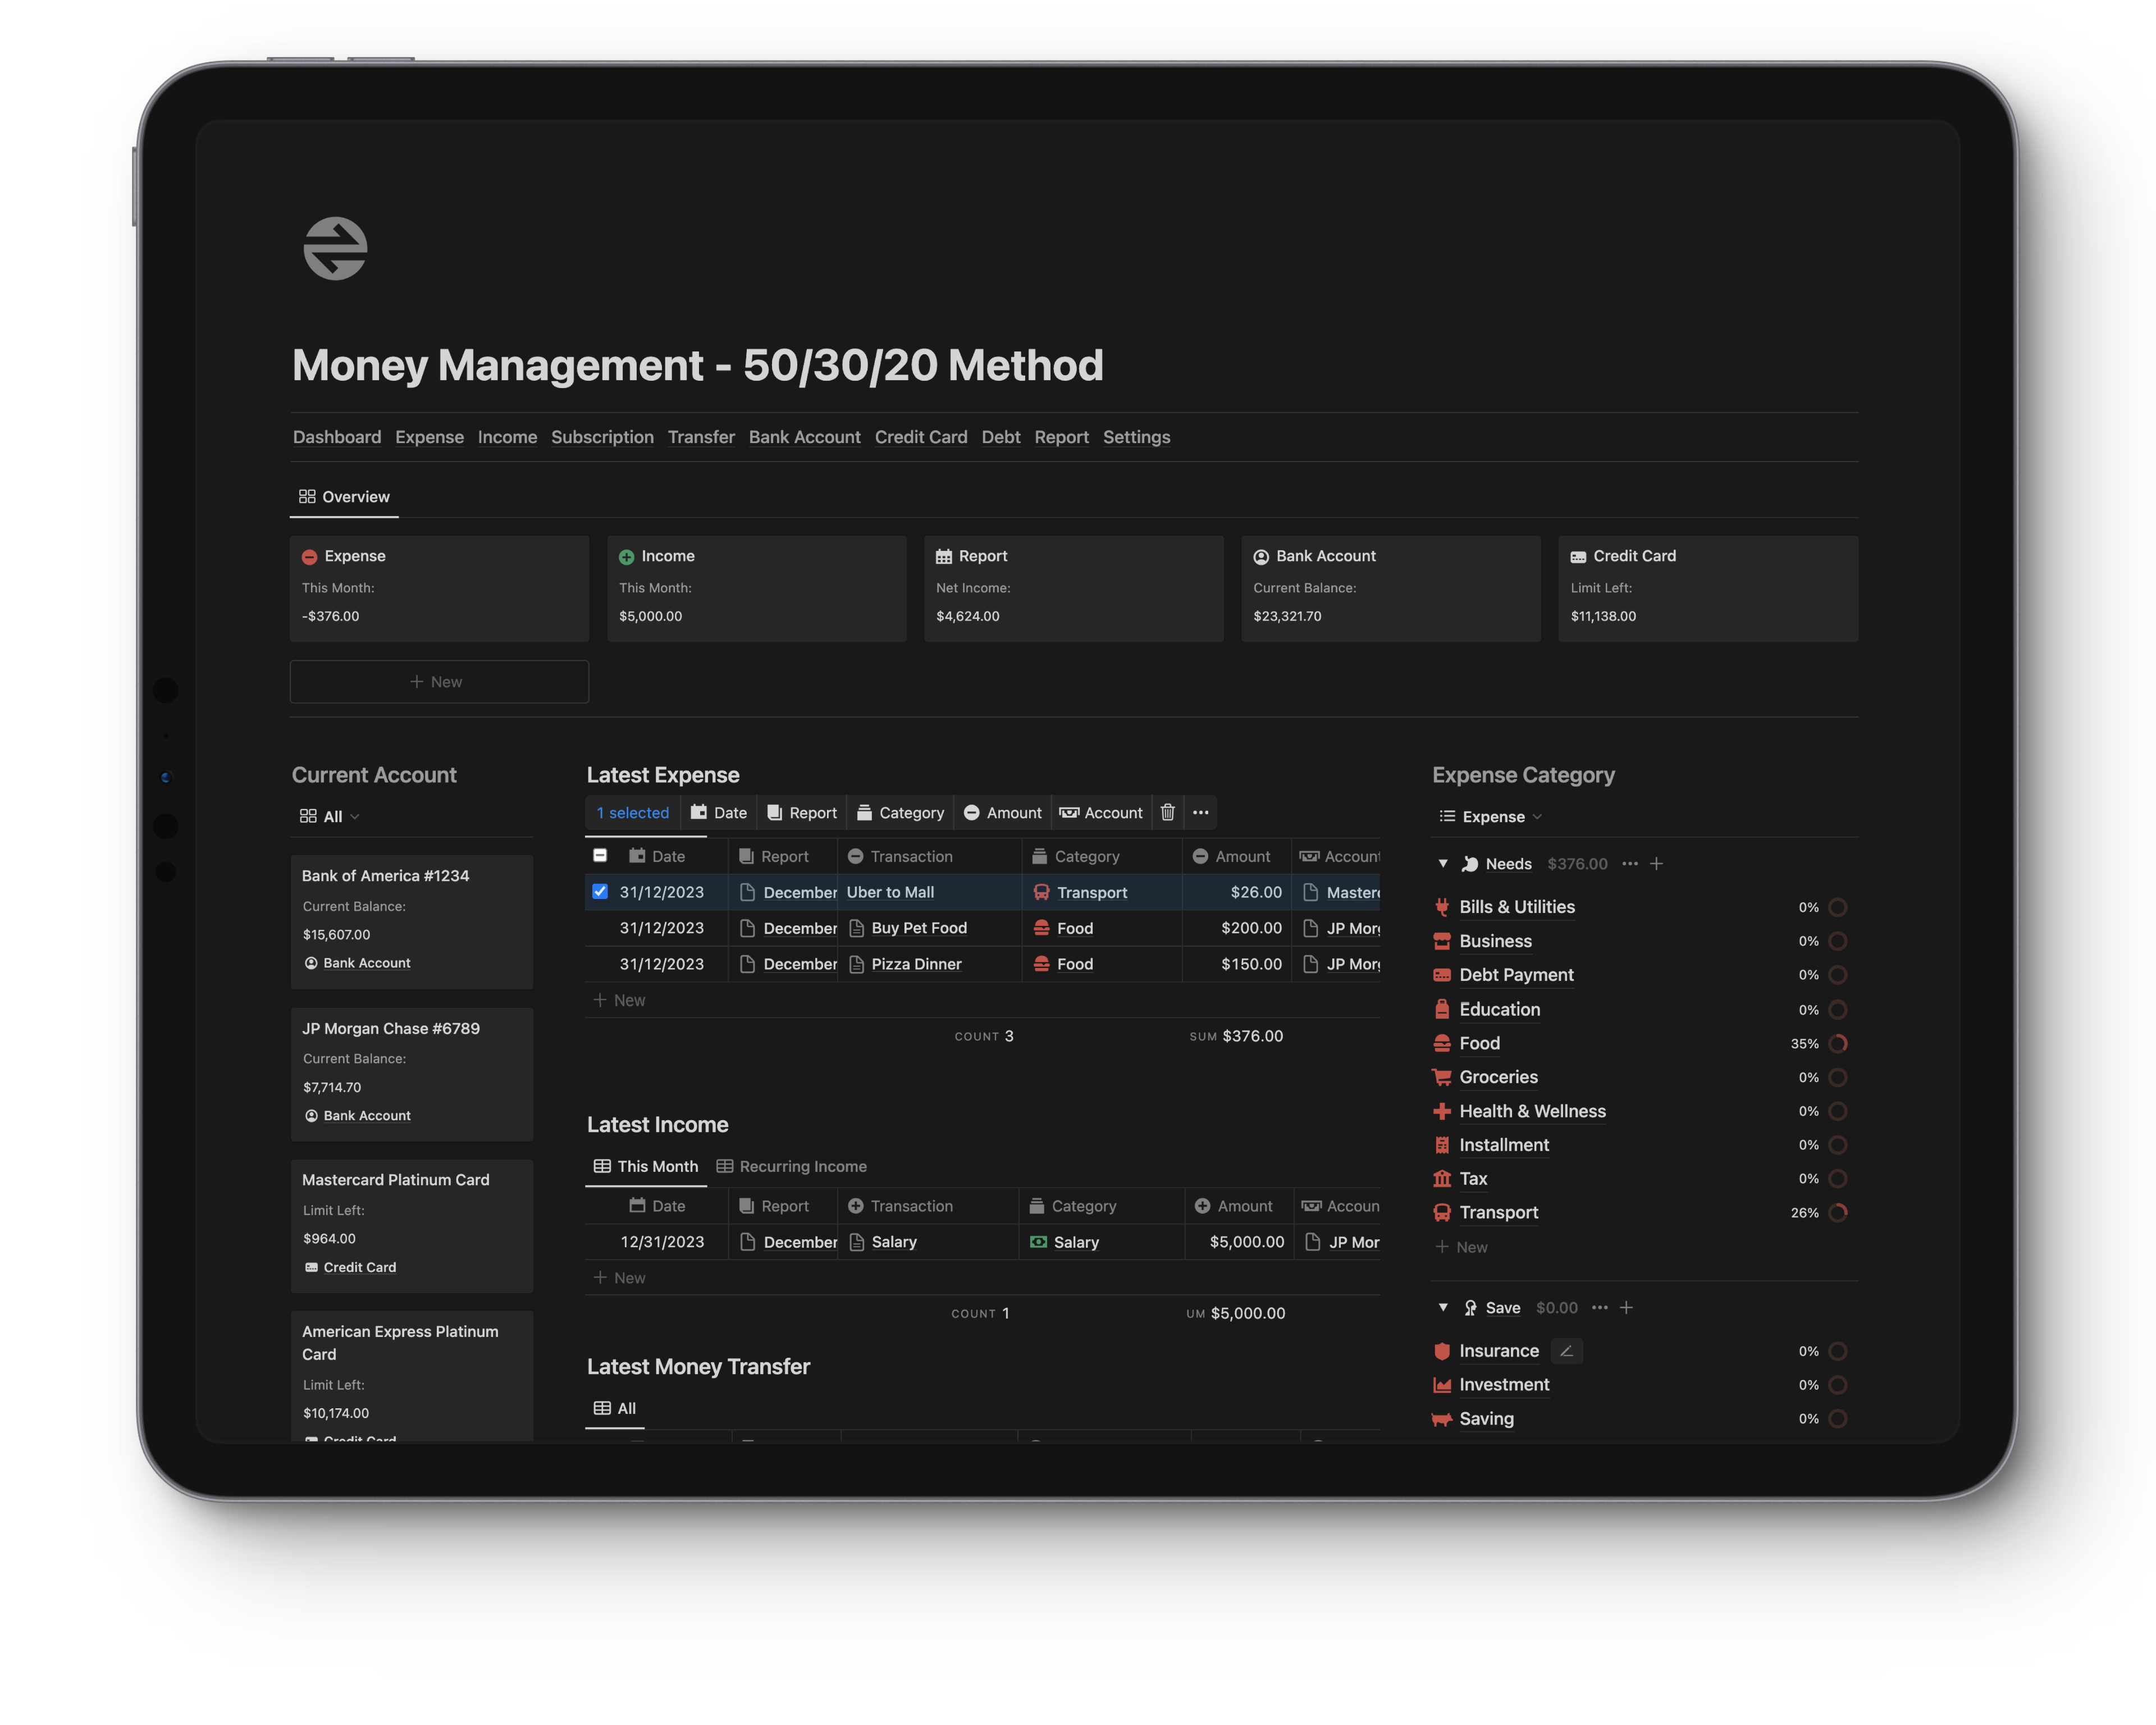Click the Food 35% progress ring

pos(1838,1044)
